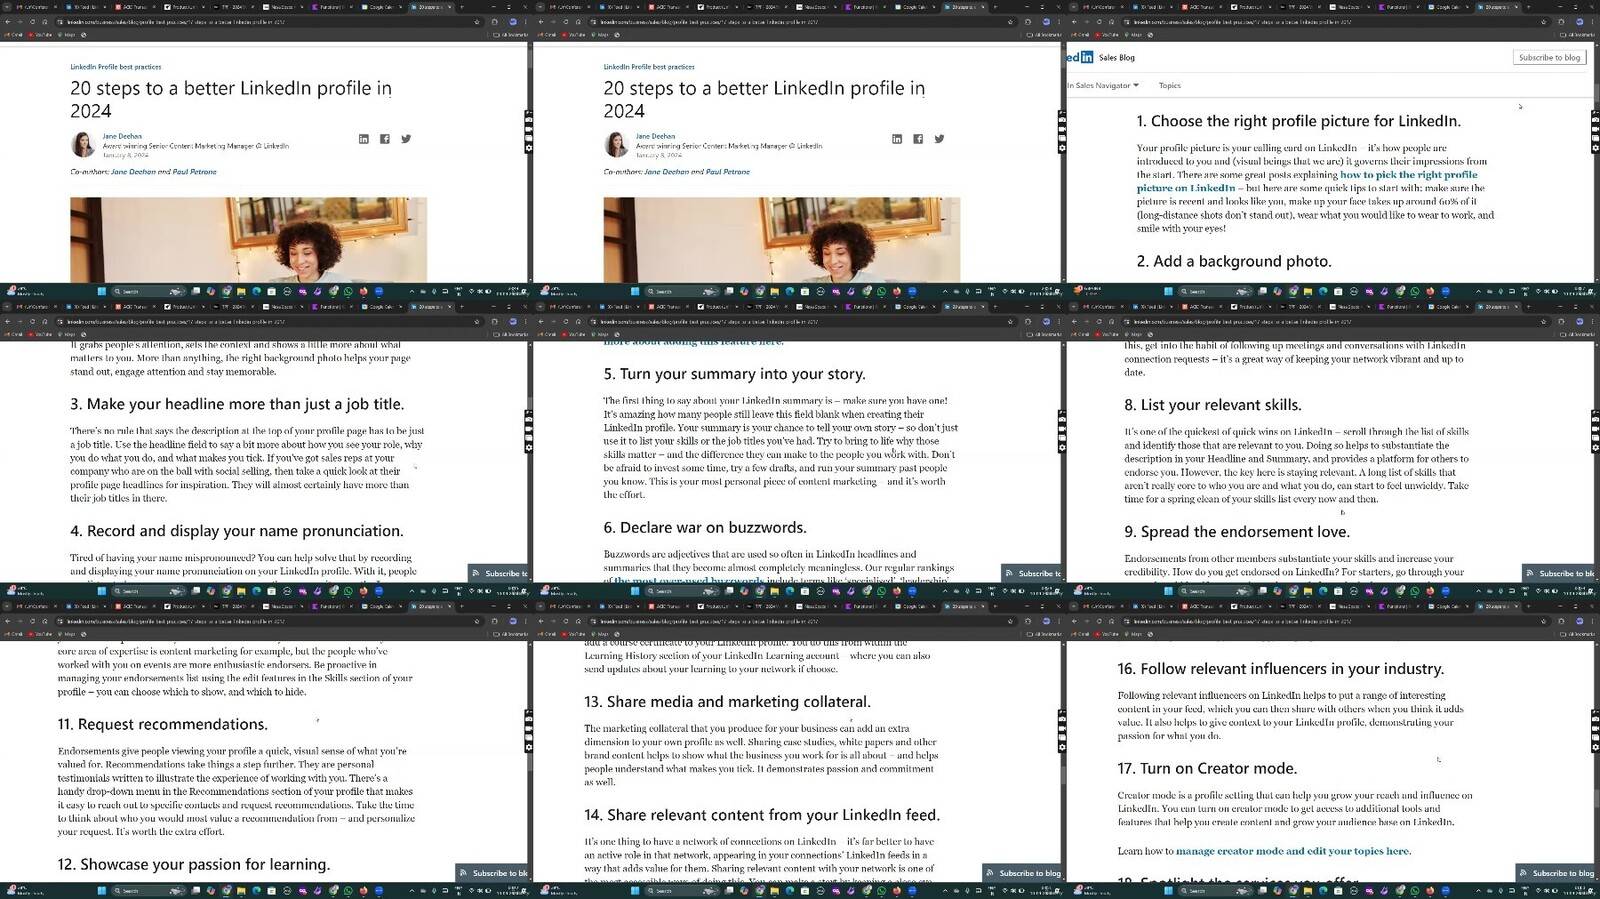Click gear icon on side widget, step 1 window

pyautogui.click(x=1595, y=148)
